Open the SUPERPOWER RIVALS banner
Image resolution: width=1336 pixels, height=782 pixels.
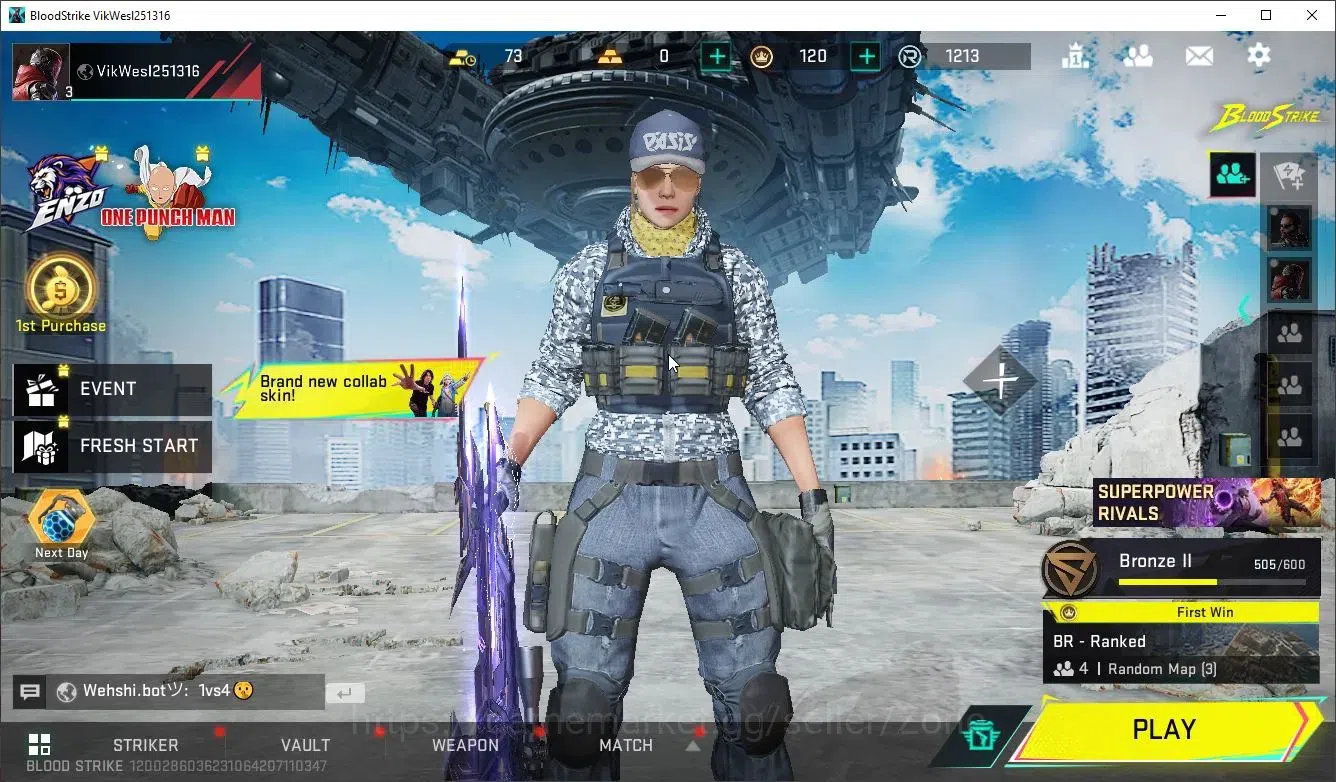[1207, 502]
